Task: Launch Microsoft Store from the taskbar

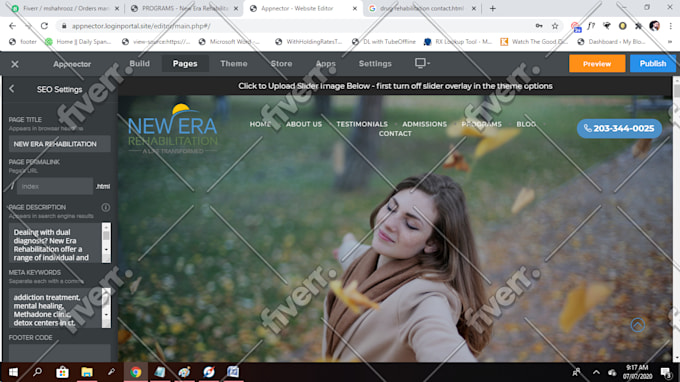Action: click(x=62, y=372)
